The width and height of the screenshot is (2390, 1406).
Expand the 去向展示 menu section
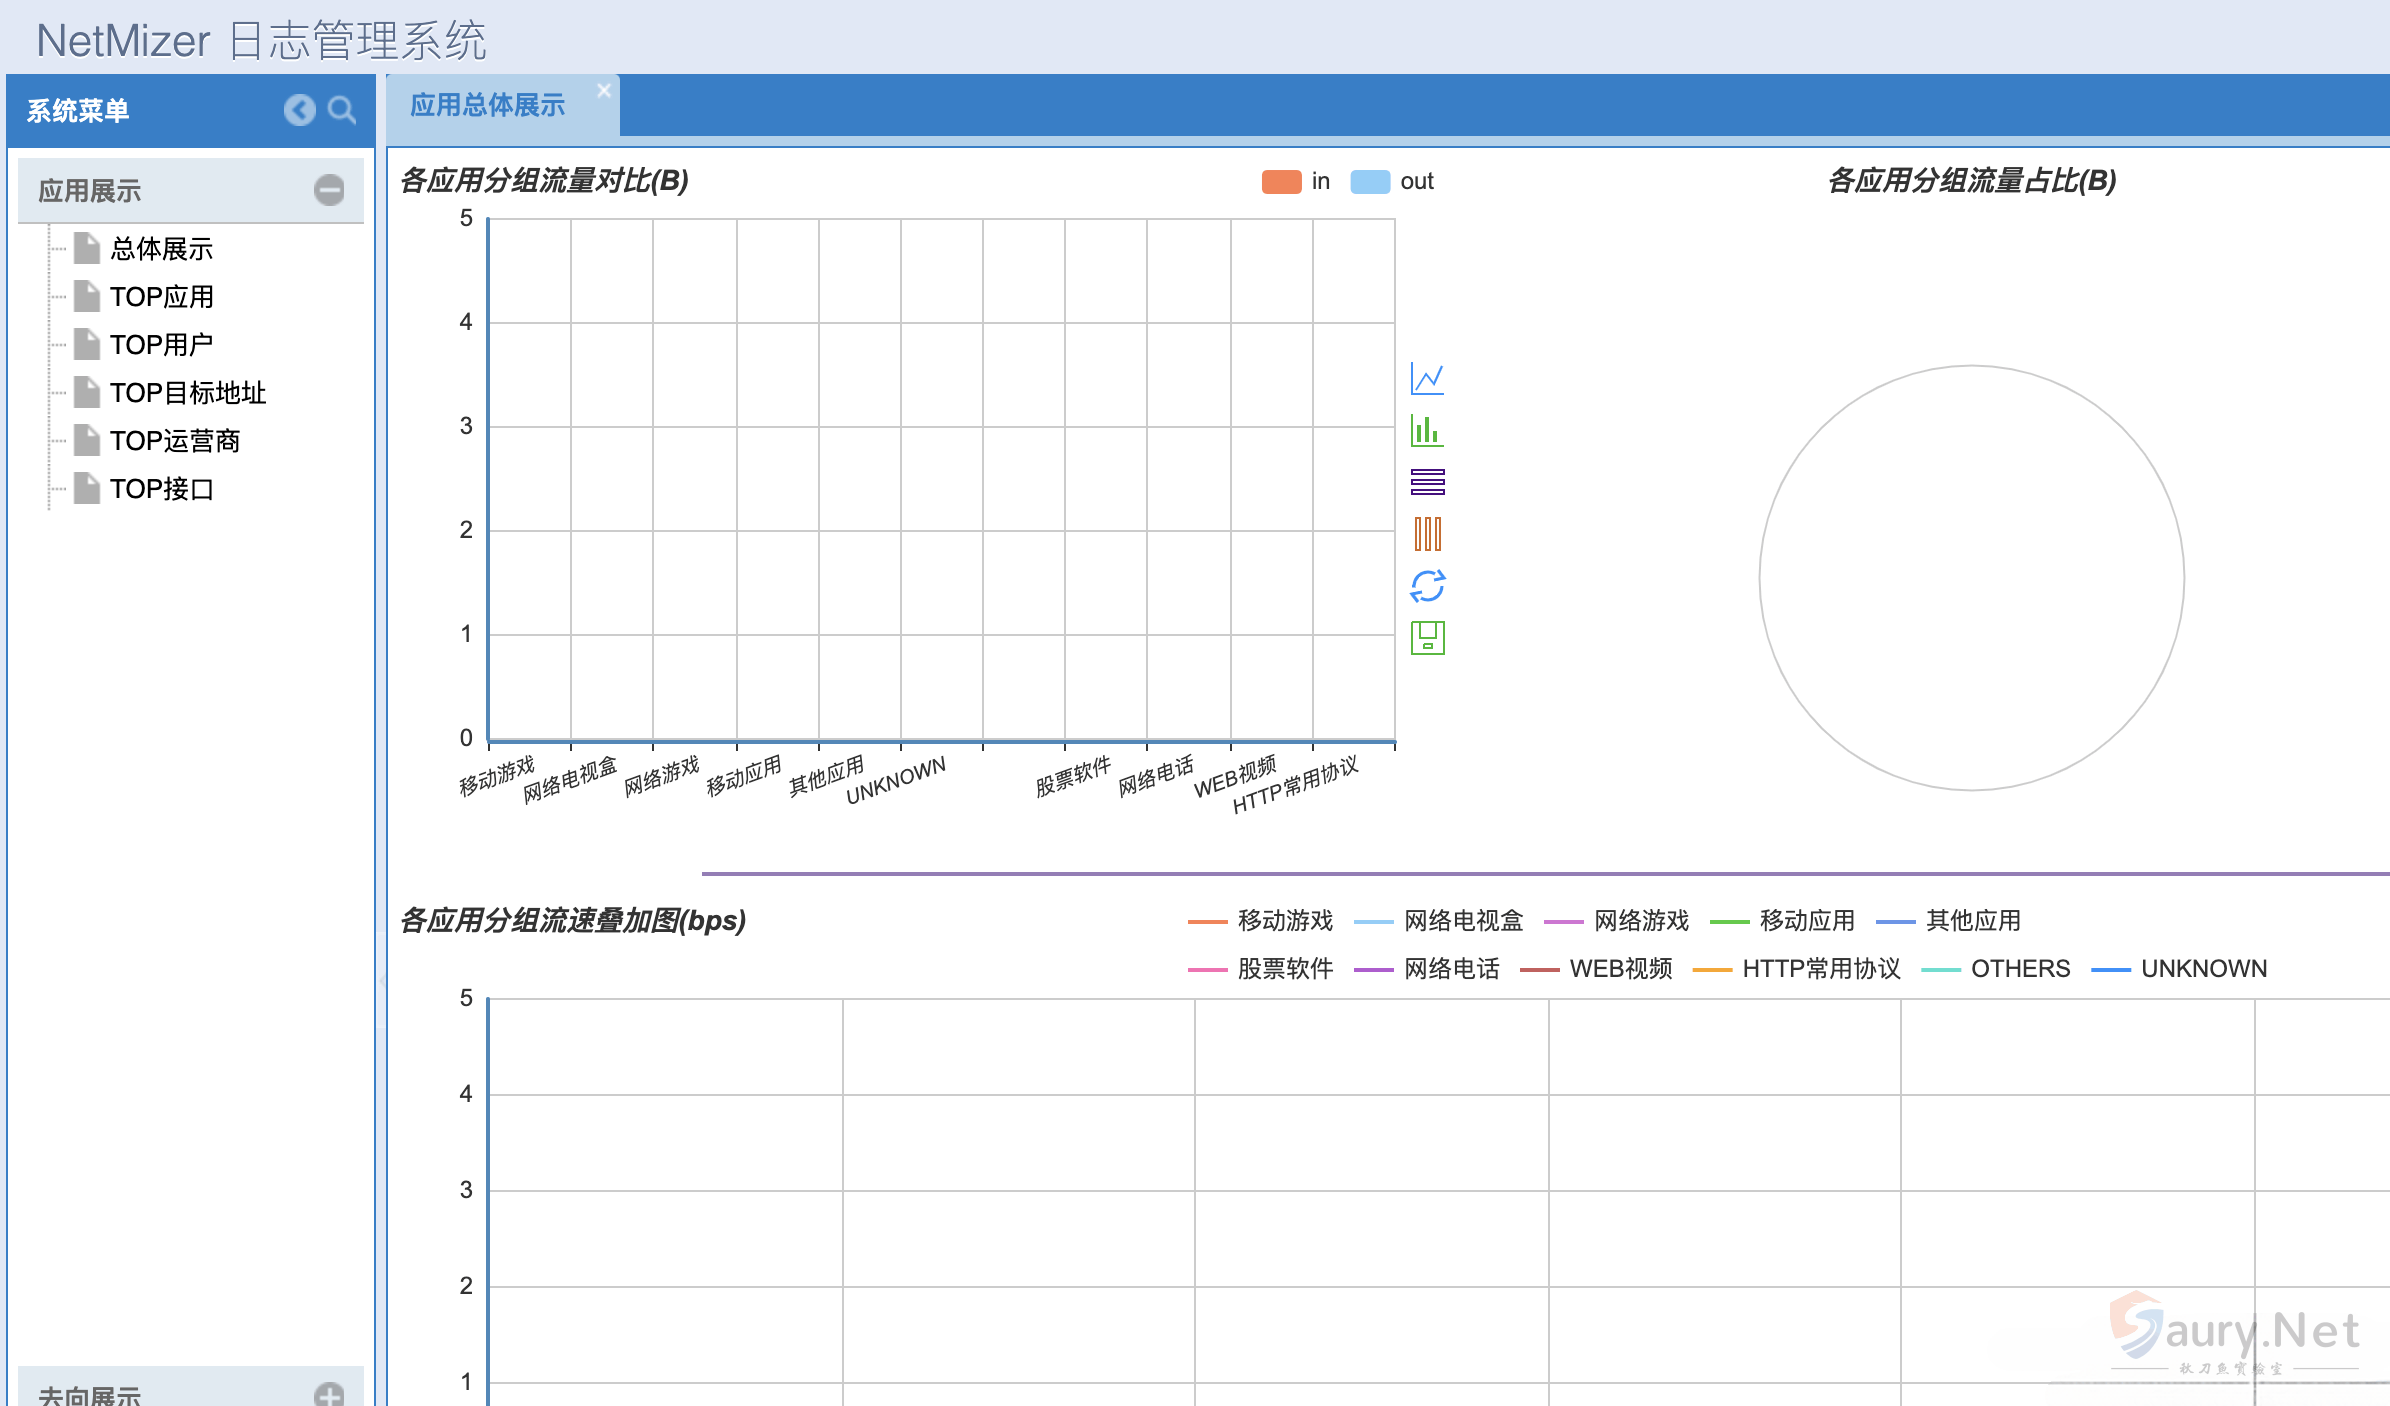329,1393
